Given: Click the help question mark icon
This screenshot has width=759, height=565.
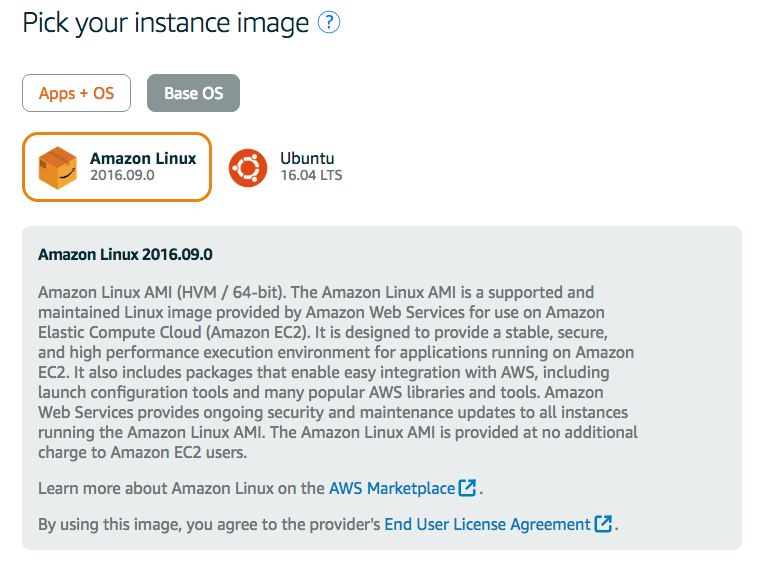Looking at the screenshot, I should point(329,22).
